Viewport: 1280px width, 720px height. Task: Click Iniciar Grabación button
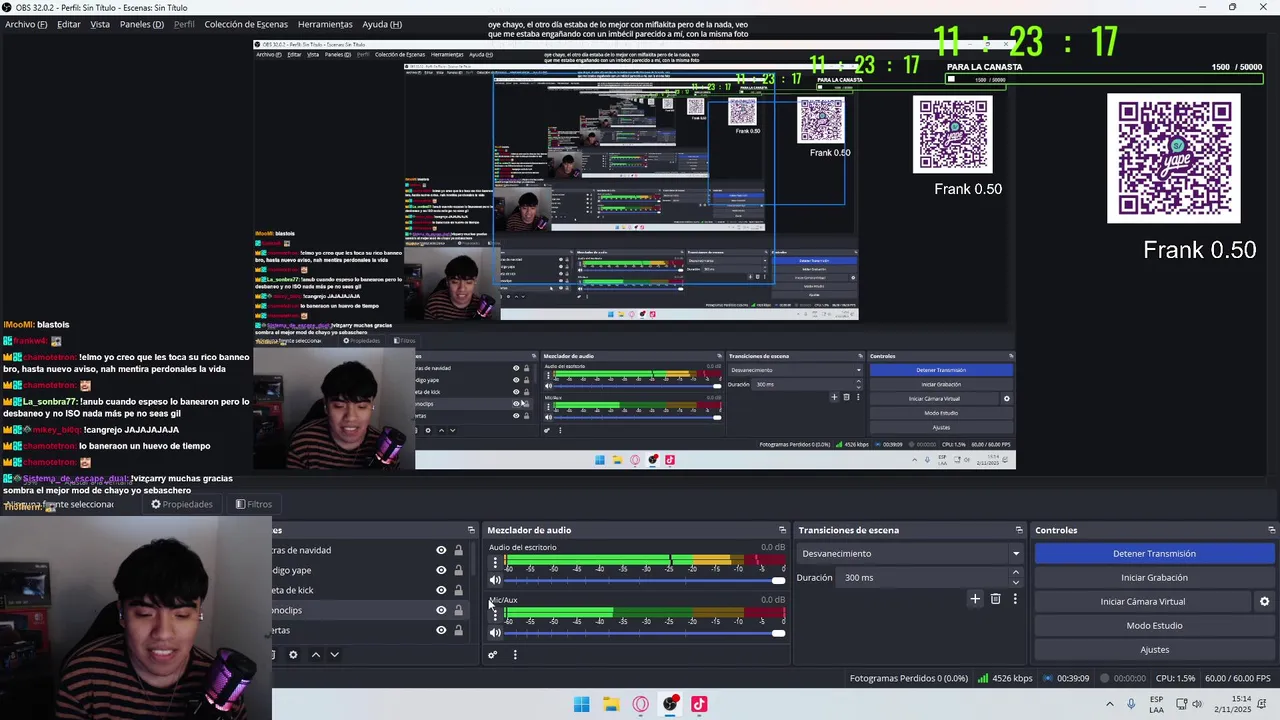1154,578
